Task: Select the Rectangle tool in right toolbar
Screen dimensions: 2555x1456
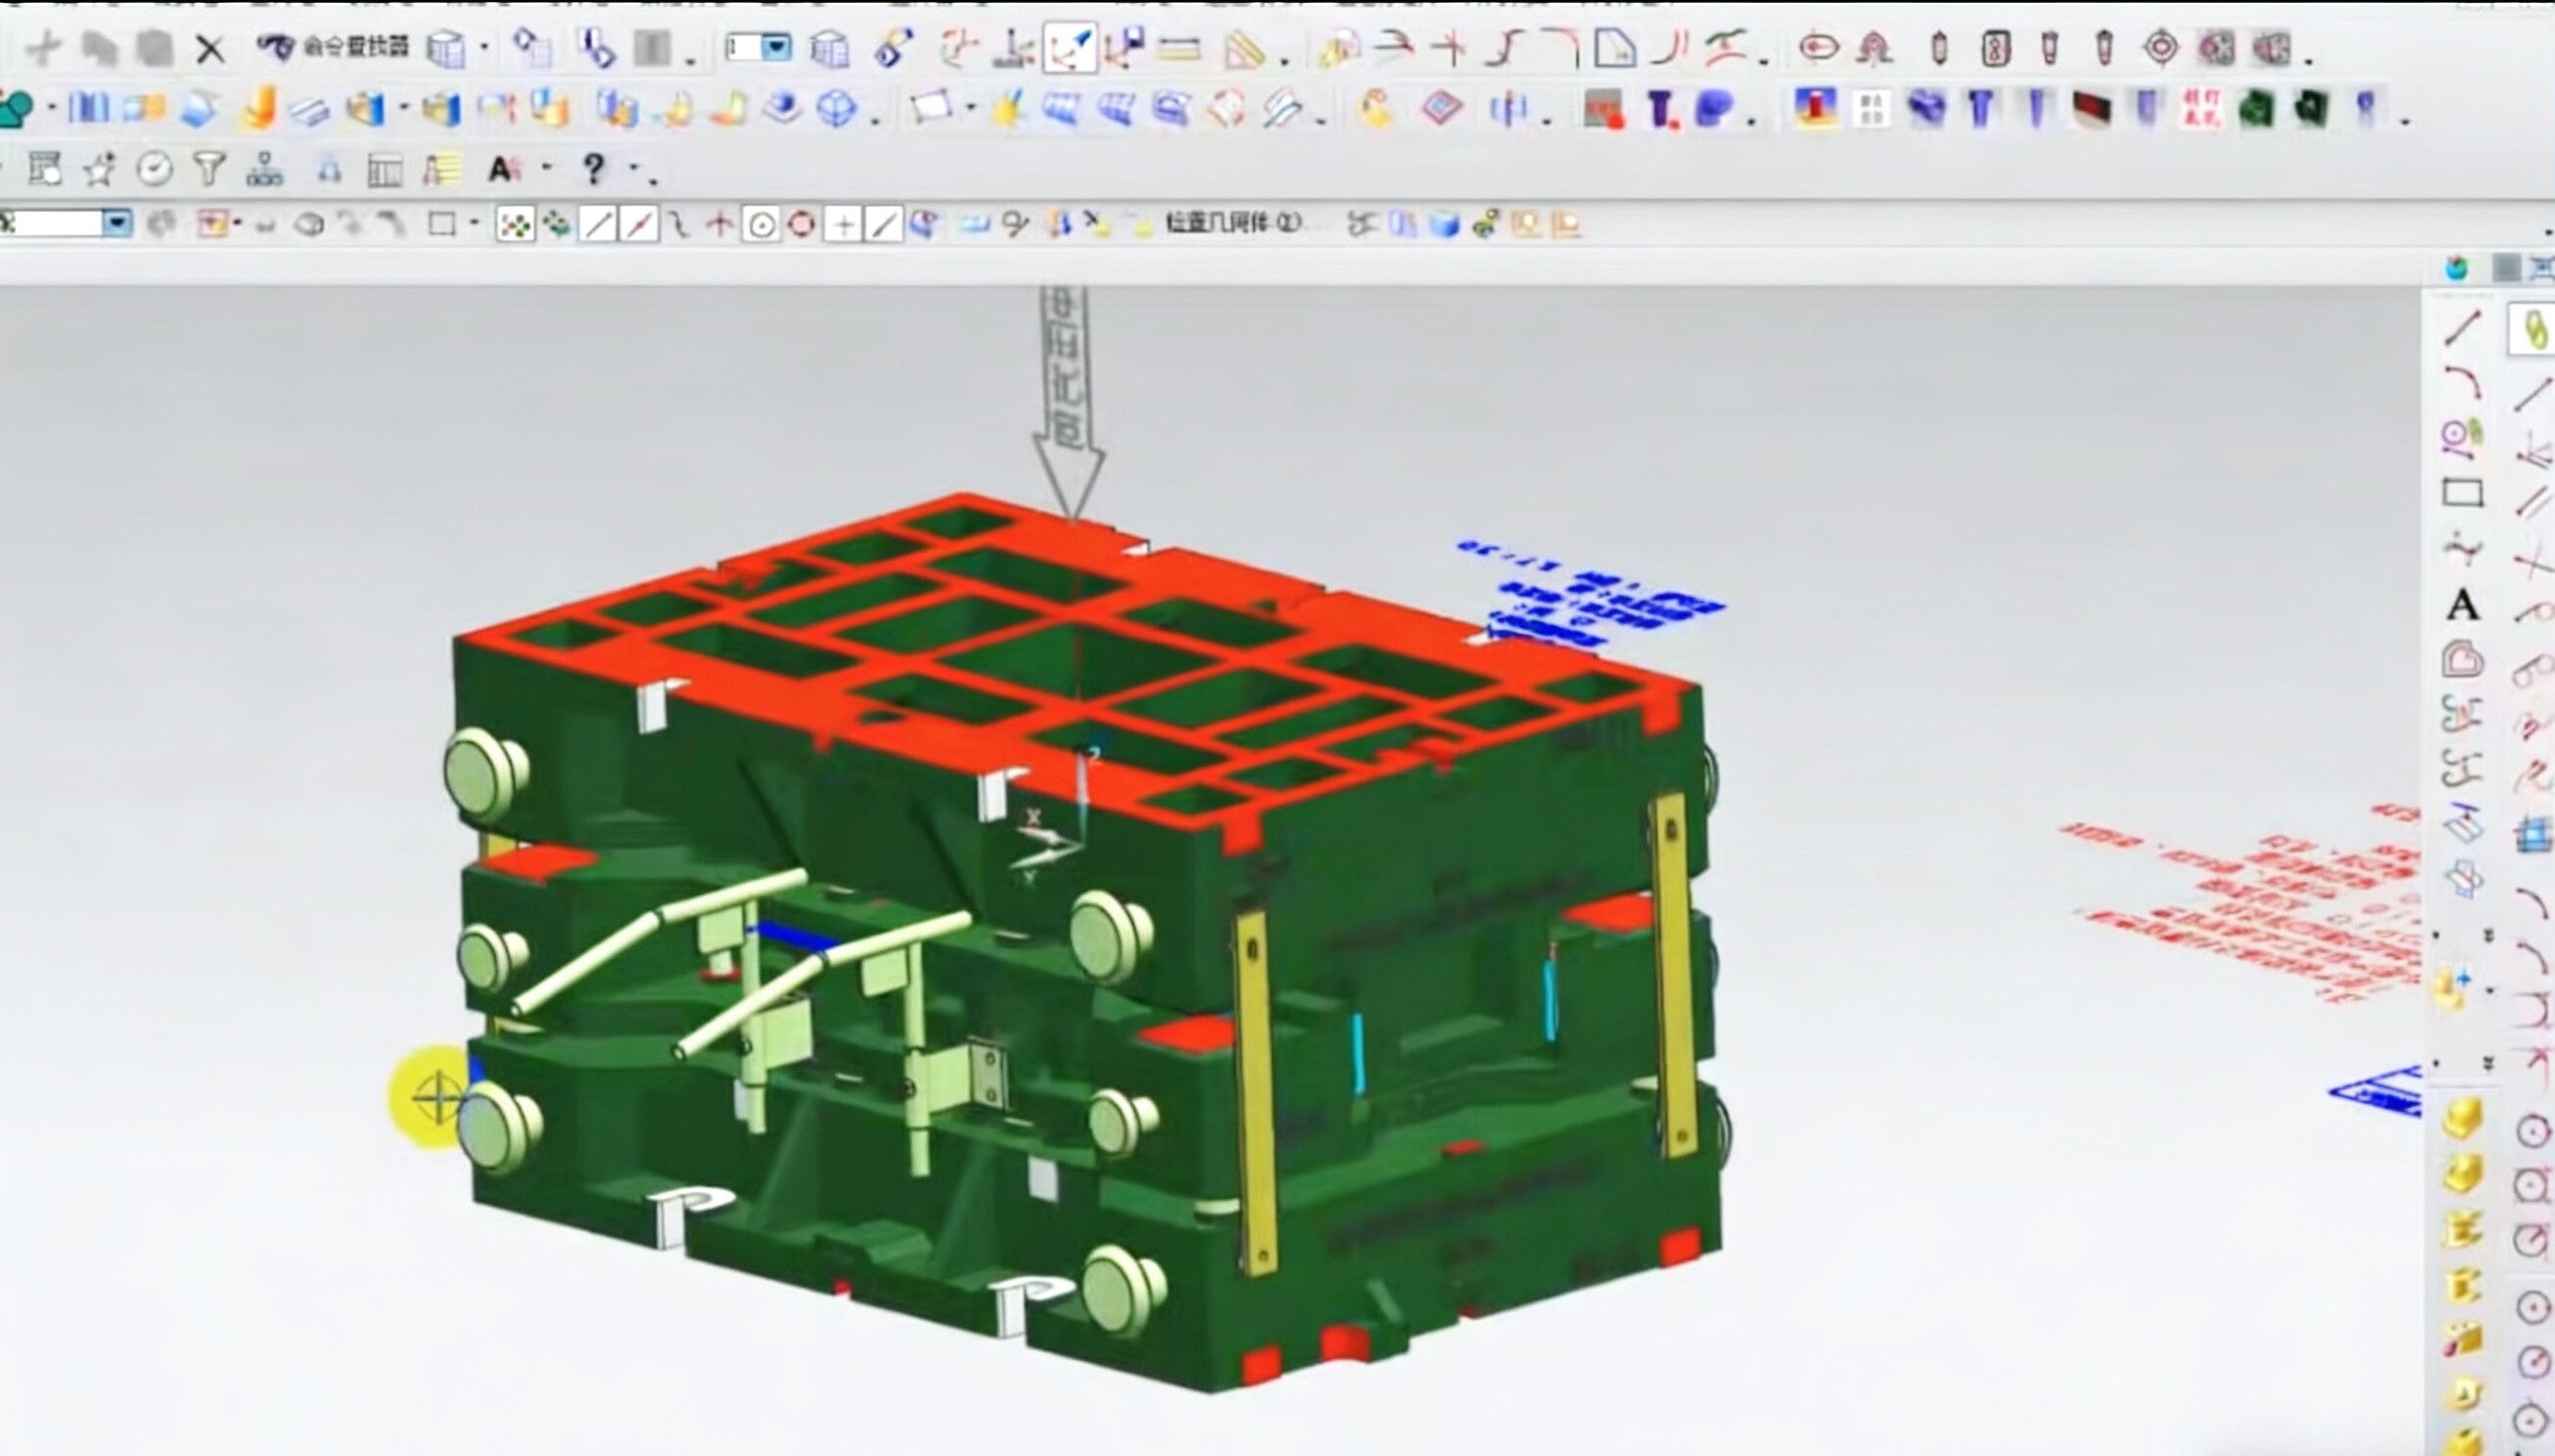Action: 2463,493
